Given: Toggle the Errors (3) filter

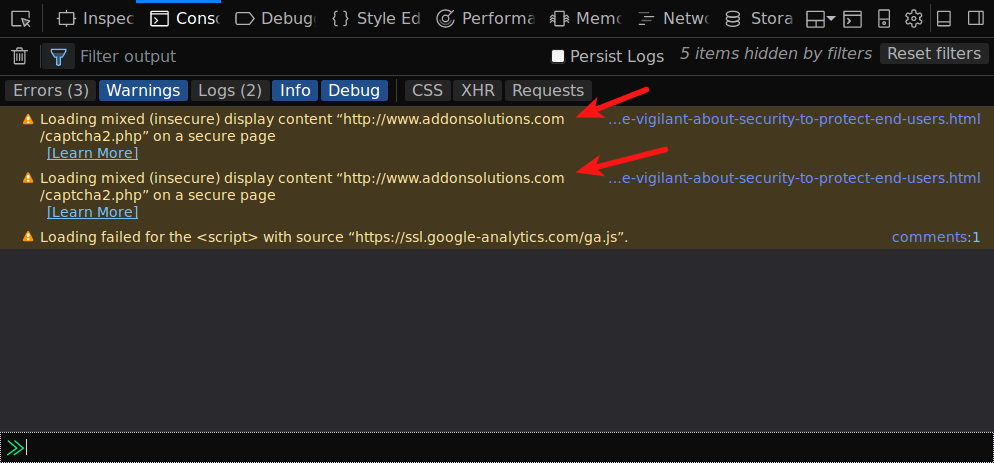Looking at the screenshot, I should click(x=50, y=91).
